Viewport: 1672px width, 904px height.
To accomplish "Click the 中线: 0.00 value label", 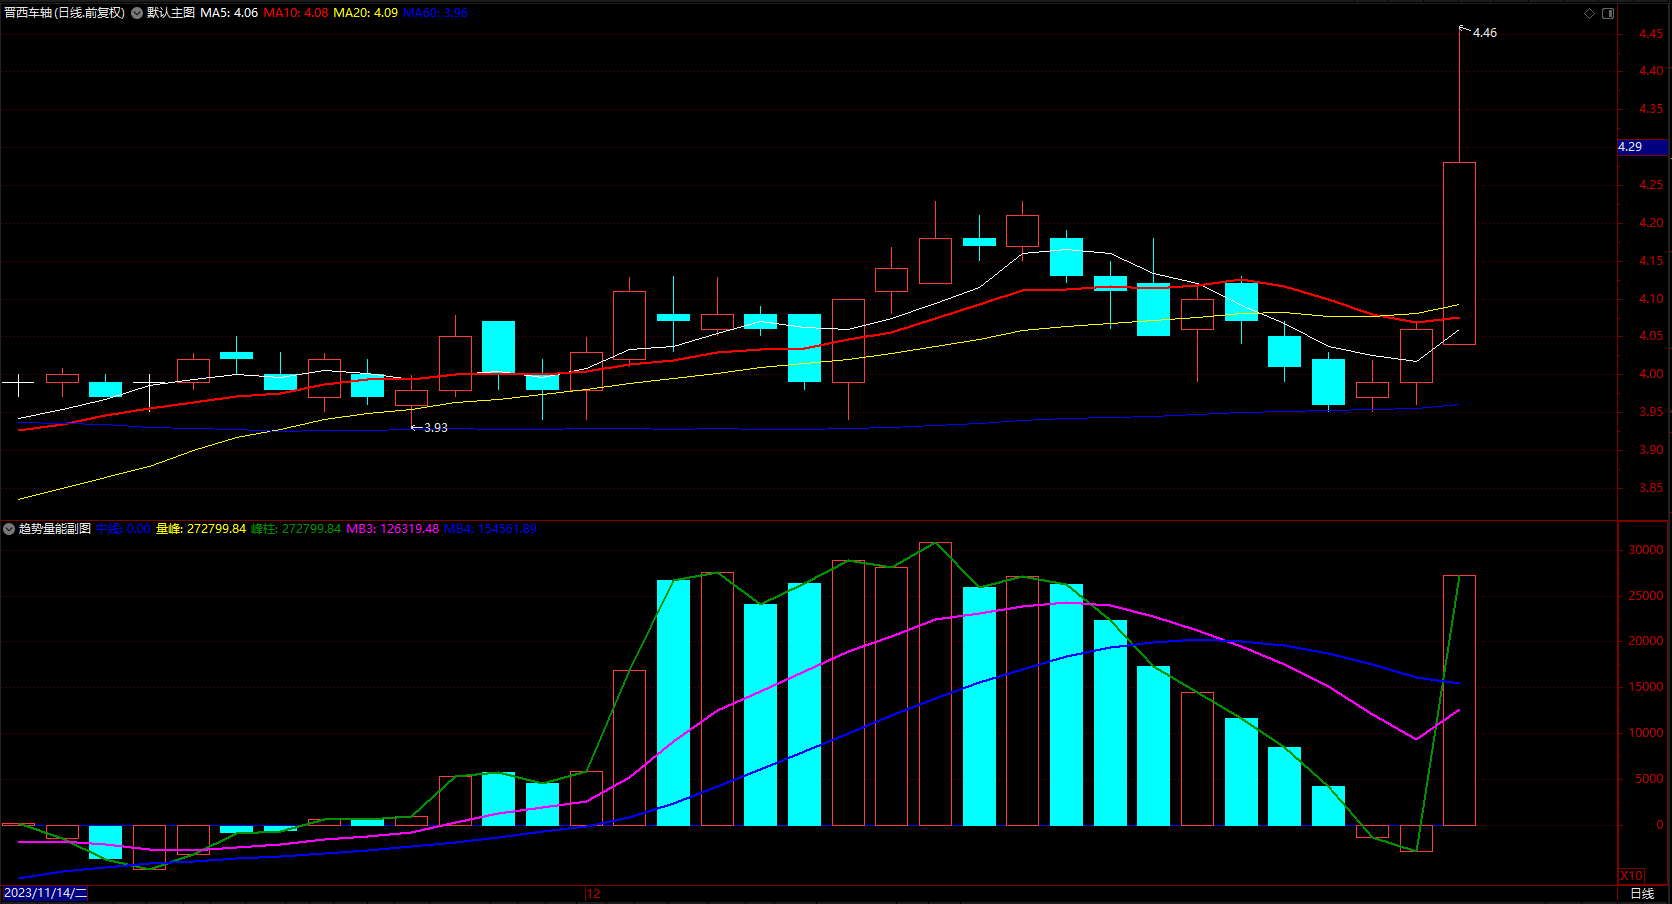I will coord(123,529).
